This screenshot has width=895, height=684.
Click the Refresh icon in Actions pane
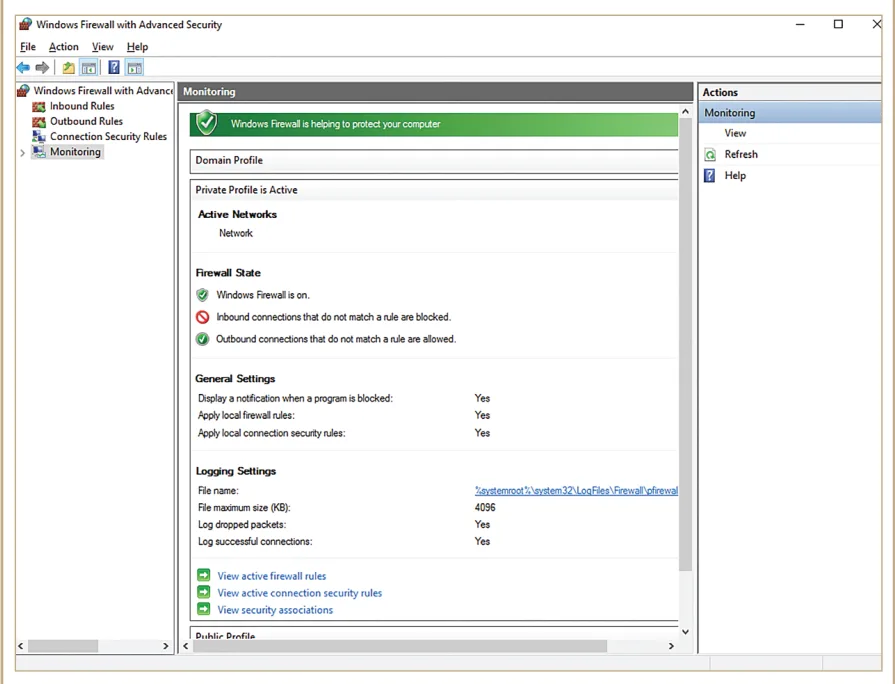(710, 155)
